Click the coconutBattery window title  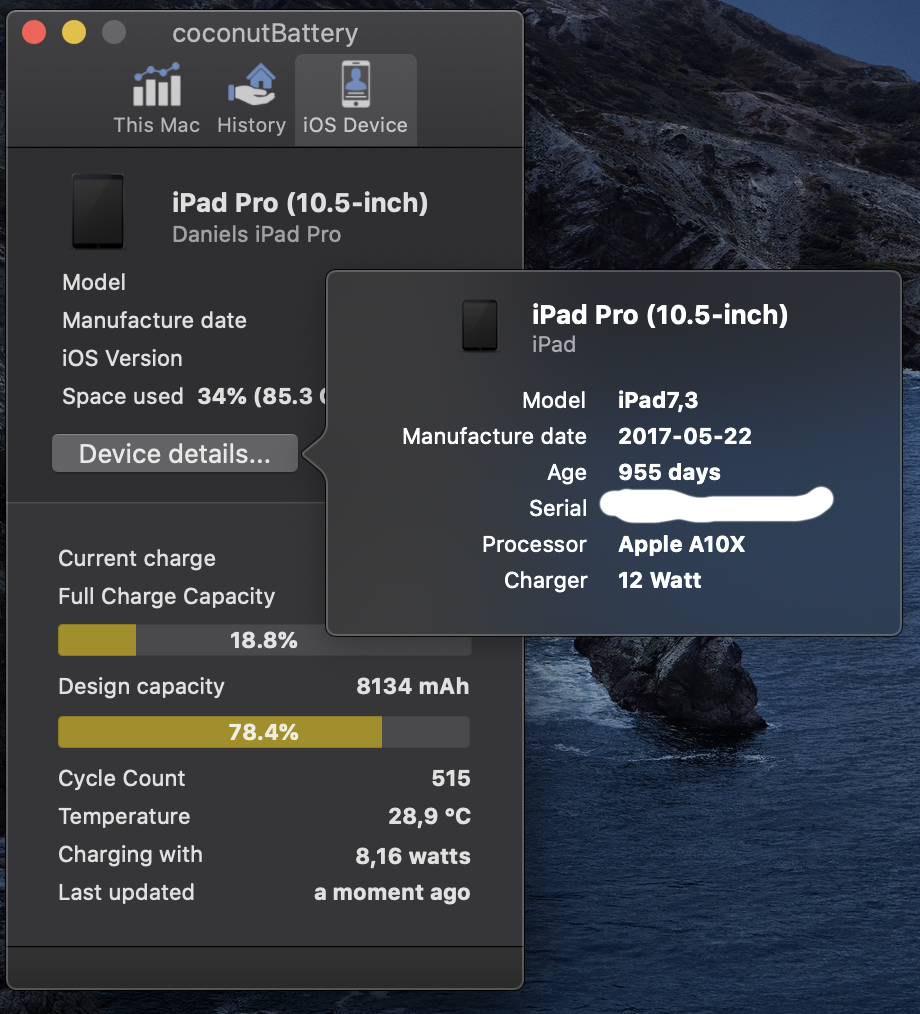(265, 33)
